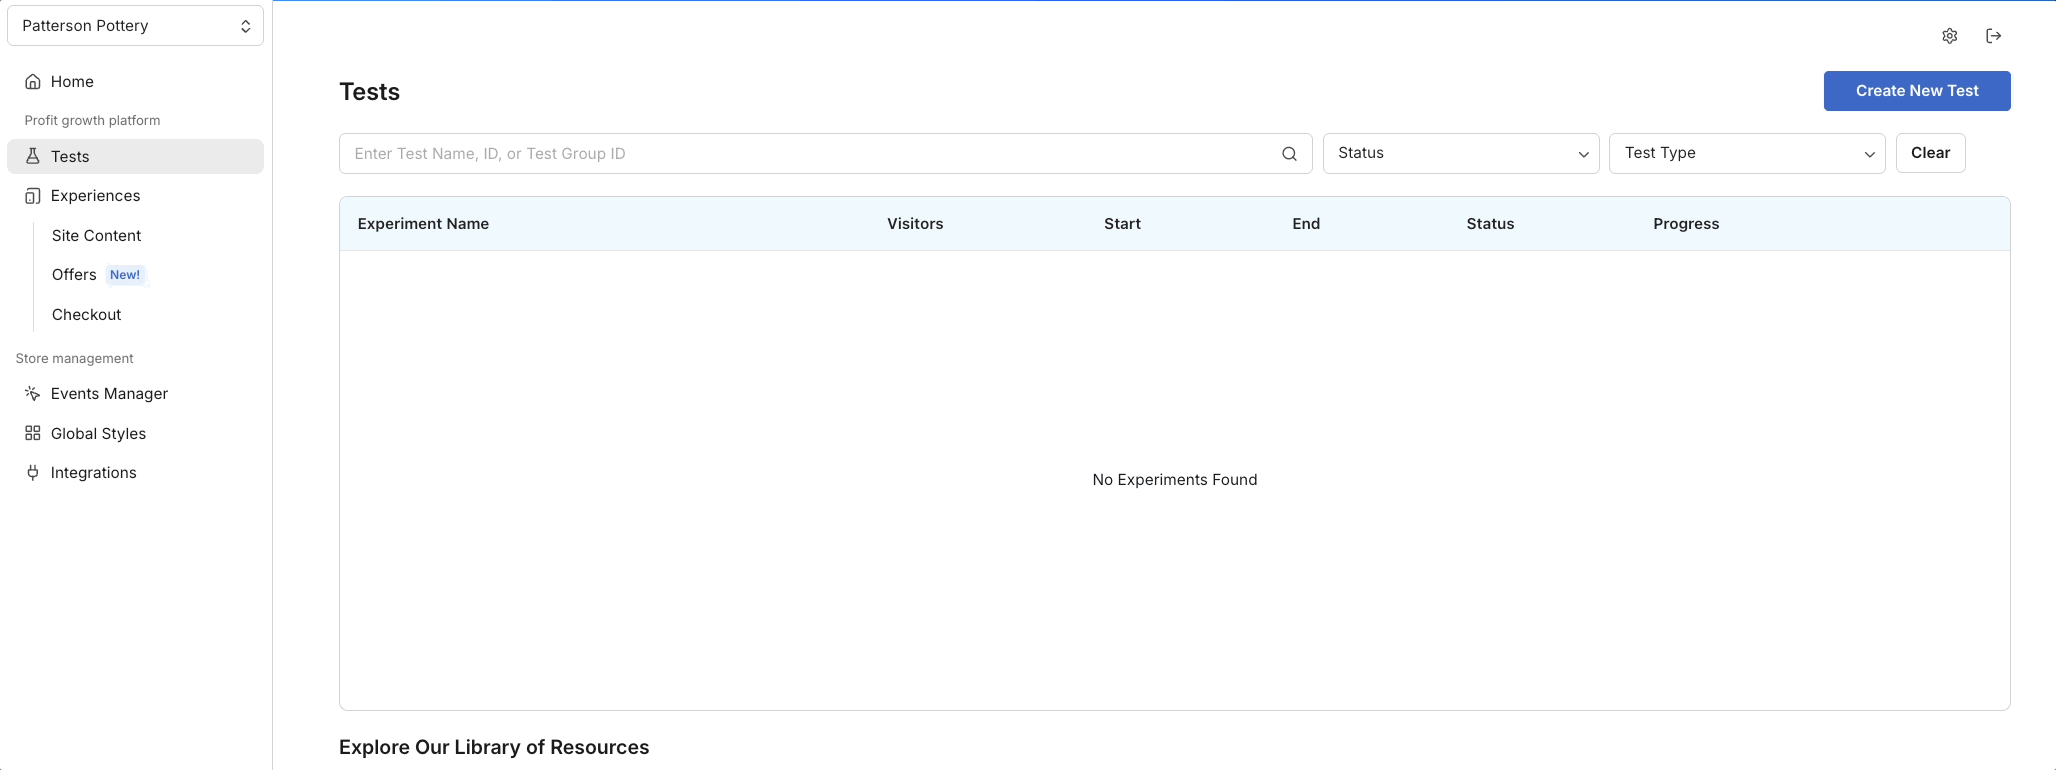Expand the Test Type filter dropdown
This screenshot has width=2056, height=770.
point(1746,153)
